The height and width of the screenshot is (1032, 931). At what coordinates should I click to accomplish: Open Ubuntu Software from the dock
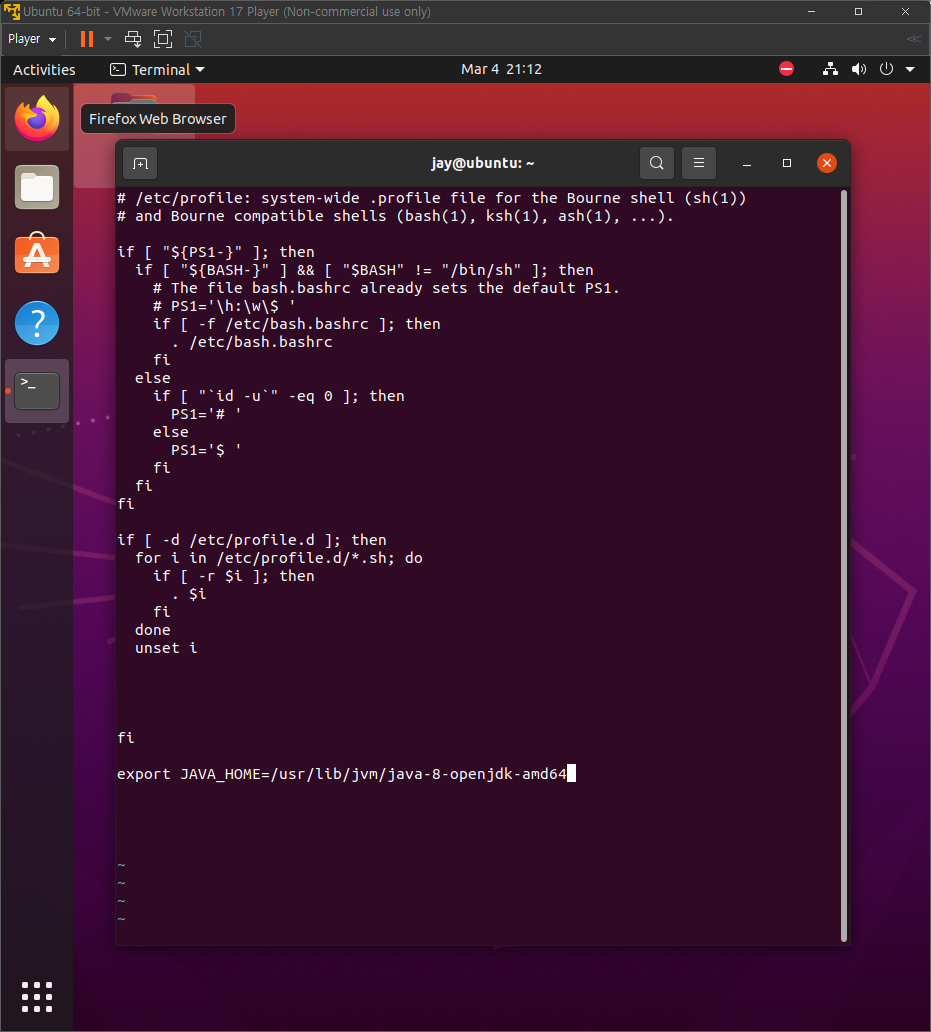[36, 255]
